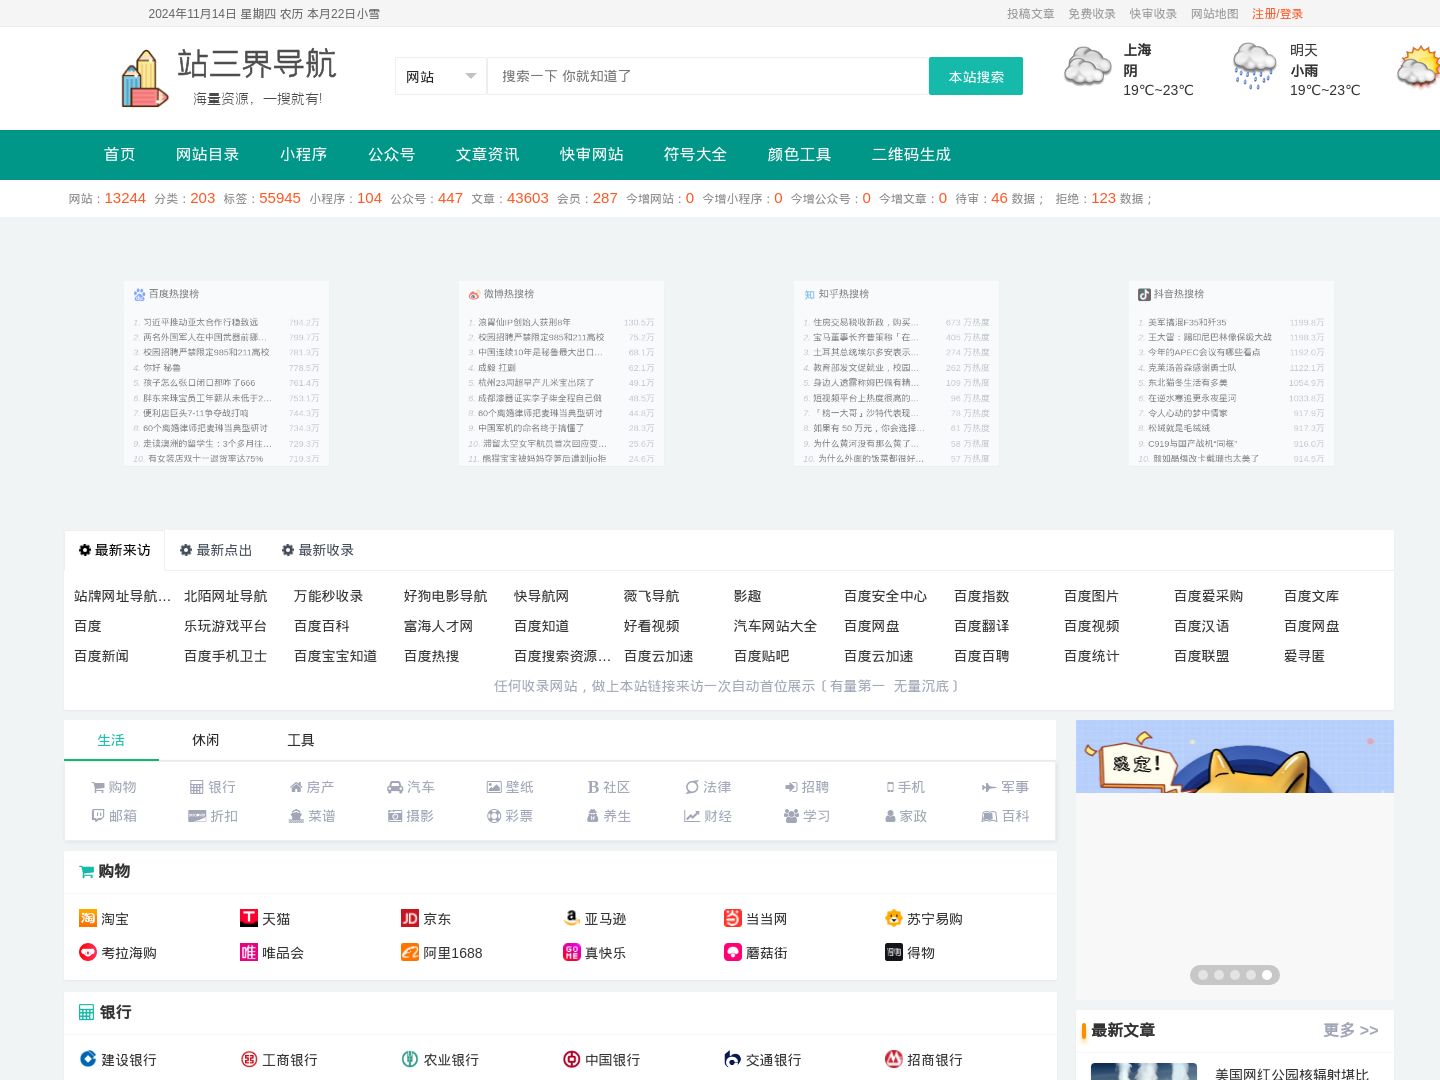Select the 汽车 car category
Screen dimensions: 1440x1080
pos(411,787)
